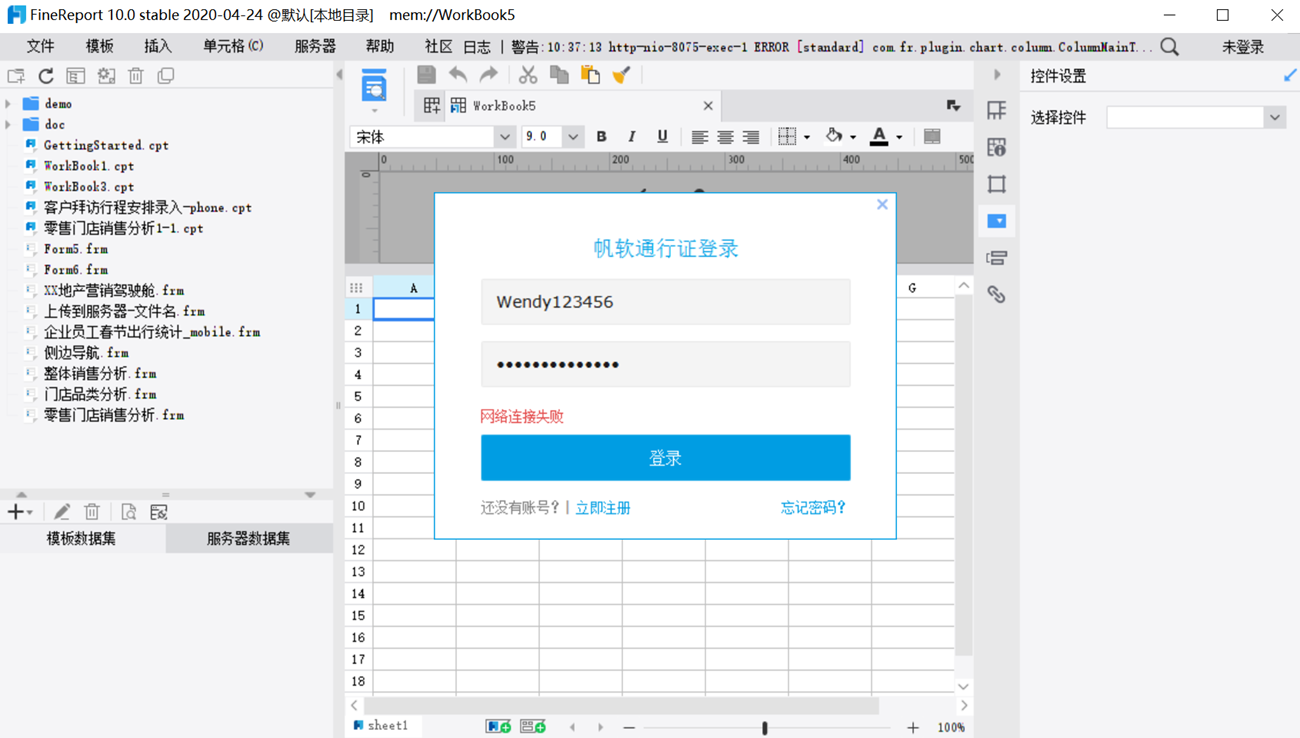Click the new folder icon in file panel
Screen dimensions: 1300x738
[x=16, y=76]
